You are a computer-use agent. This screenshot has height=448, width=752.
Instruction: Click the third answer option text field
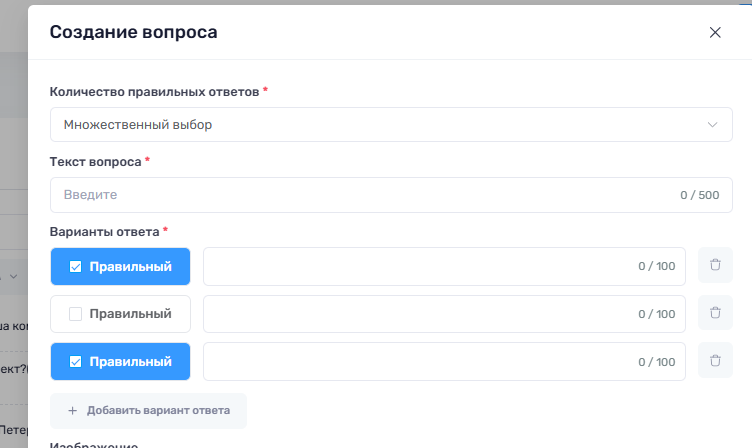coord(444,362)
